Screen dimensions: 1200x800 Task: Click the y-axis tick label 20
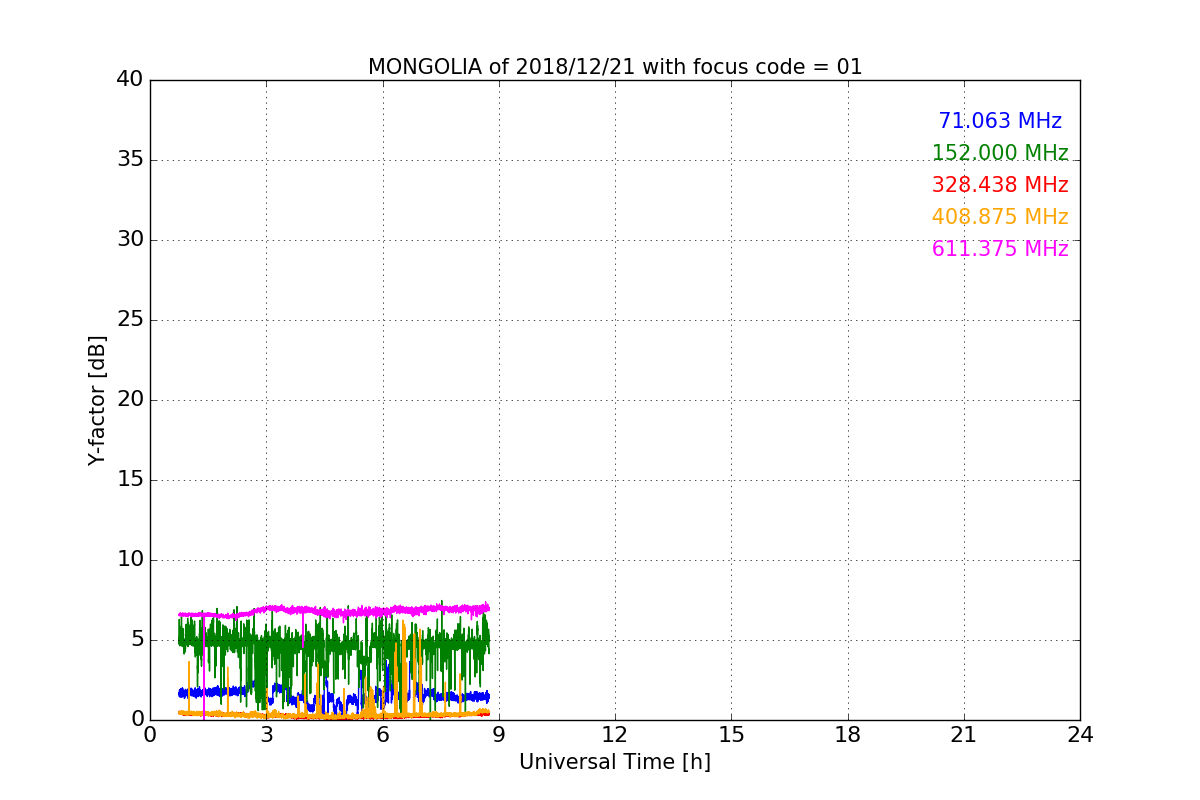click(x=130, y=400)
